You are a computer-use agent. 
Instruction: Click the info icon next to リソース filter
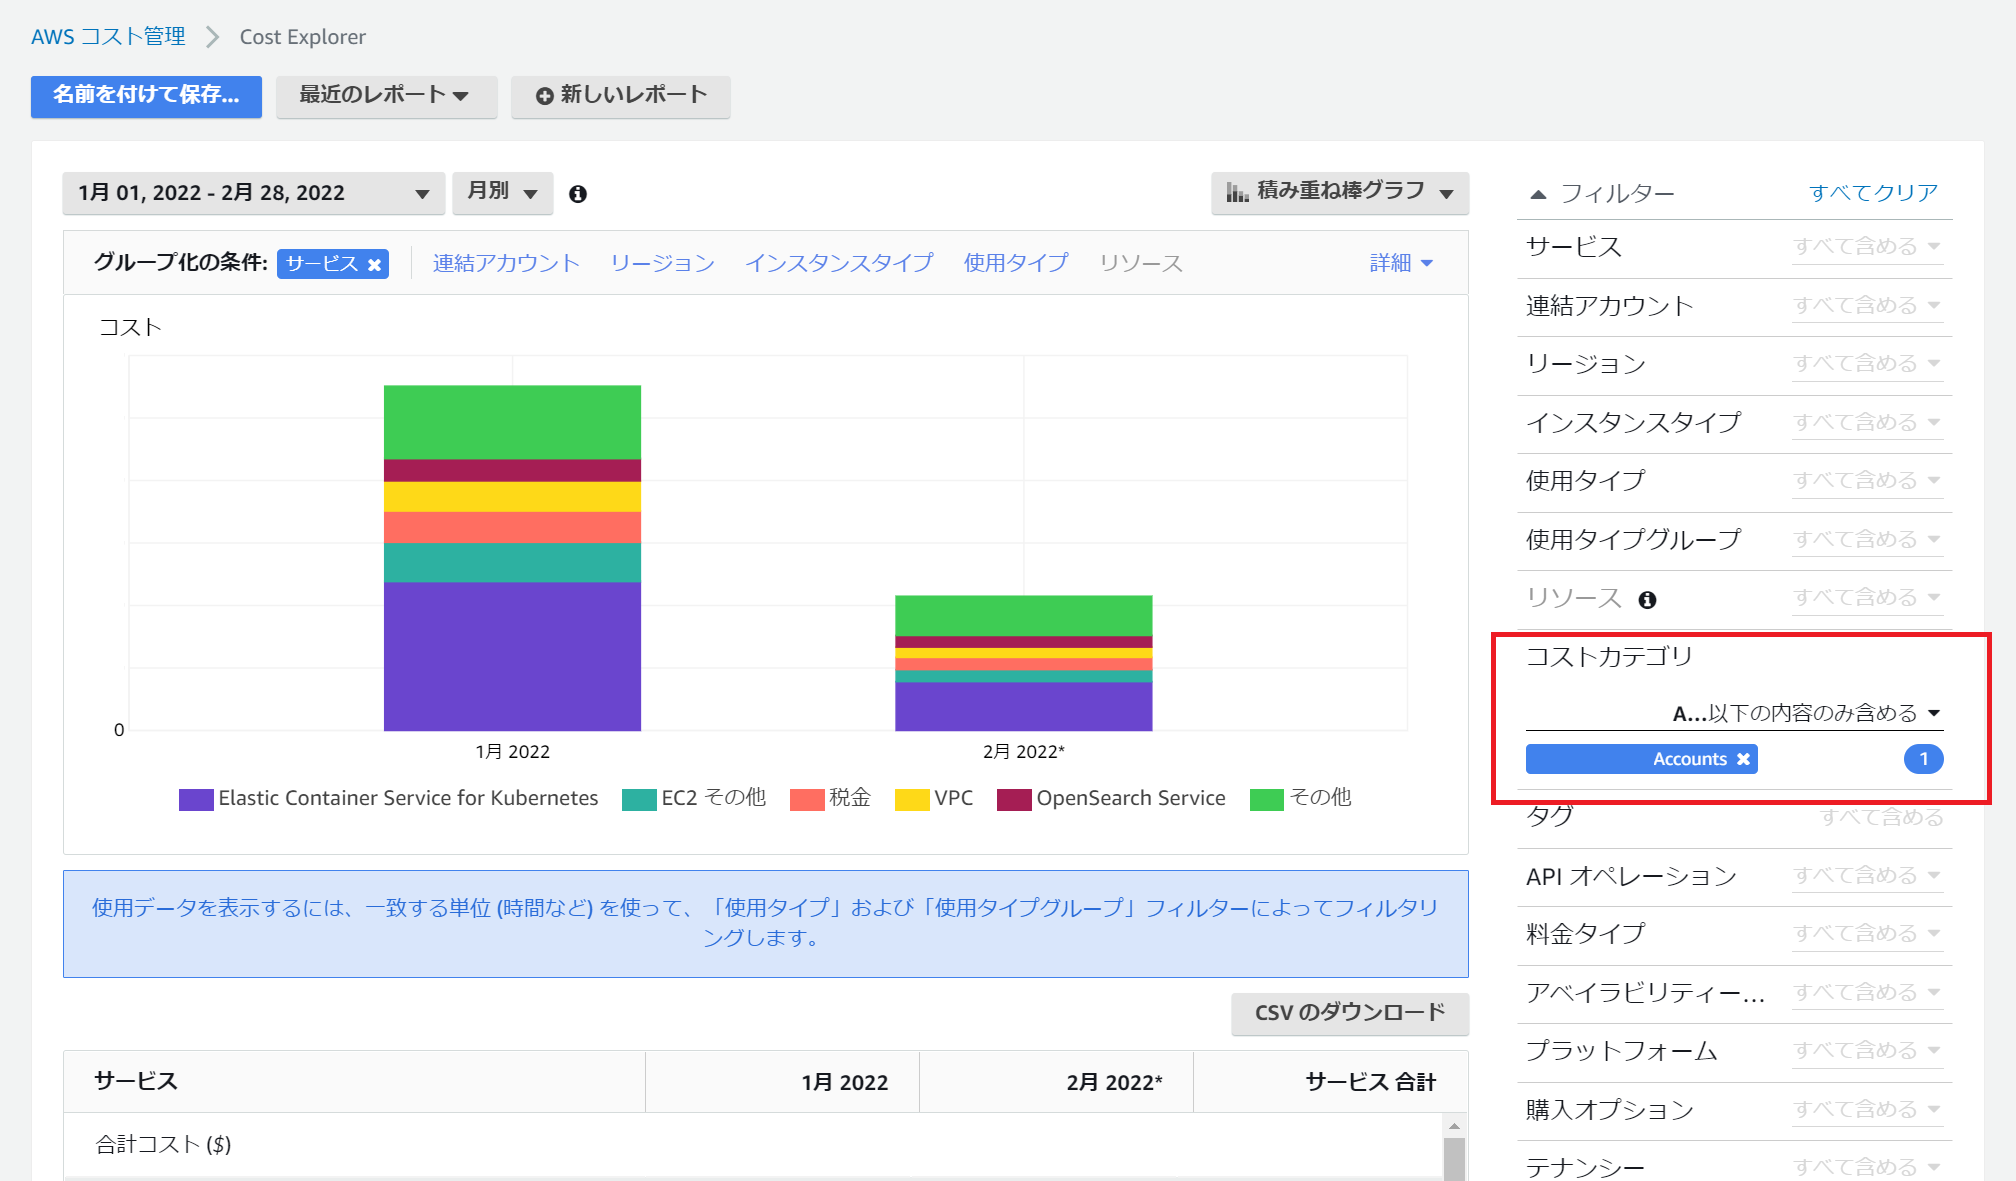point(1647,600)
